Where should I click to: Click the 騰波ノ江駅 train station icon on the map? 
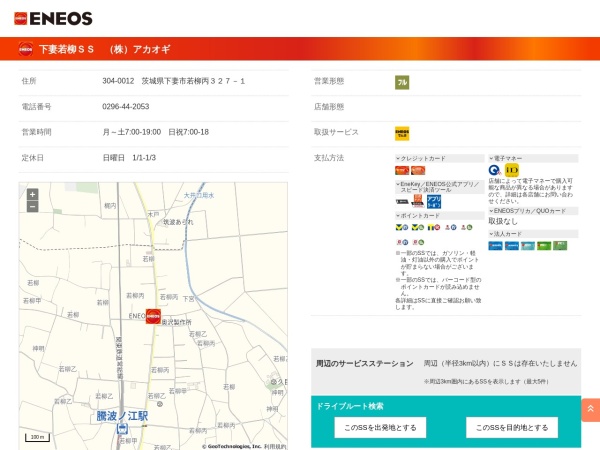click(122, 428)
